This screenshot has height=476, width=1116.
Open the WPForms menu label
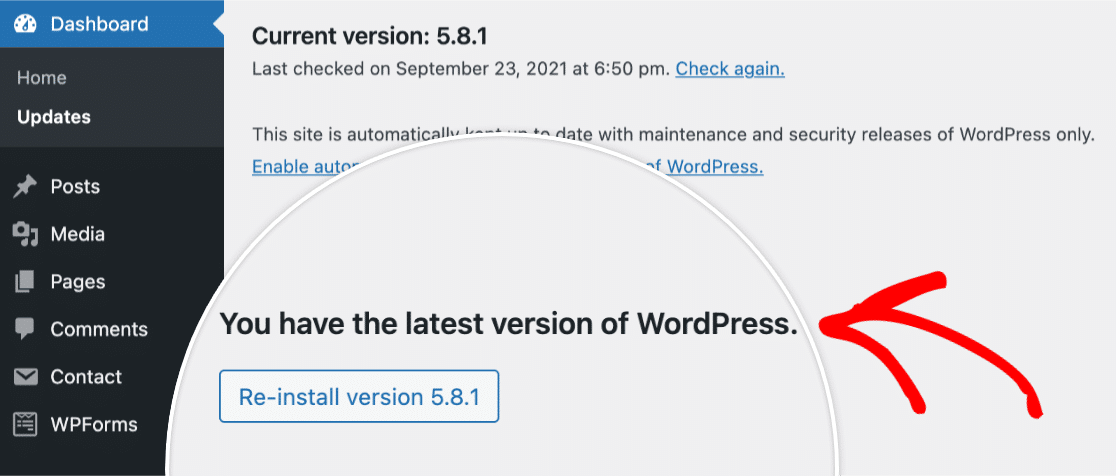(x=94, y=425)
